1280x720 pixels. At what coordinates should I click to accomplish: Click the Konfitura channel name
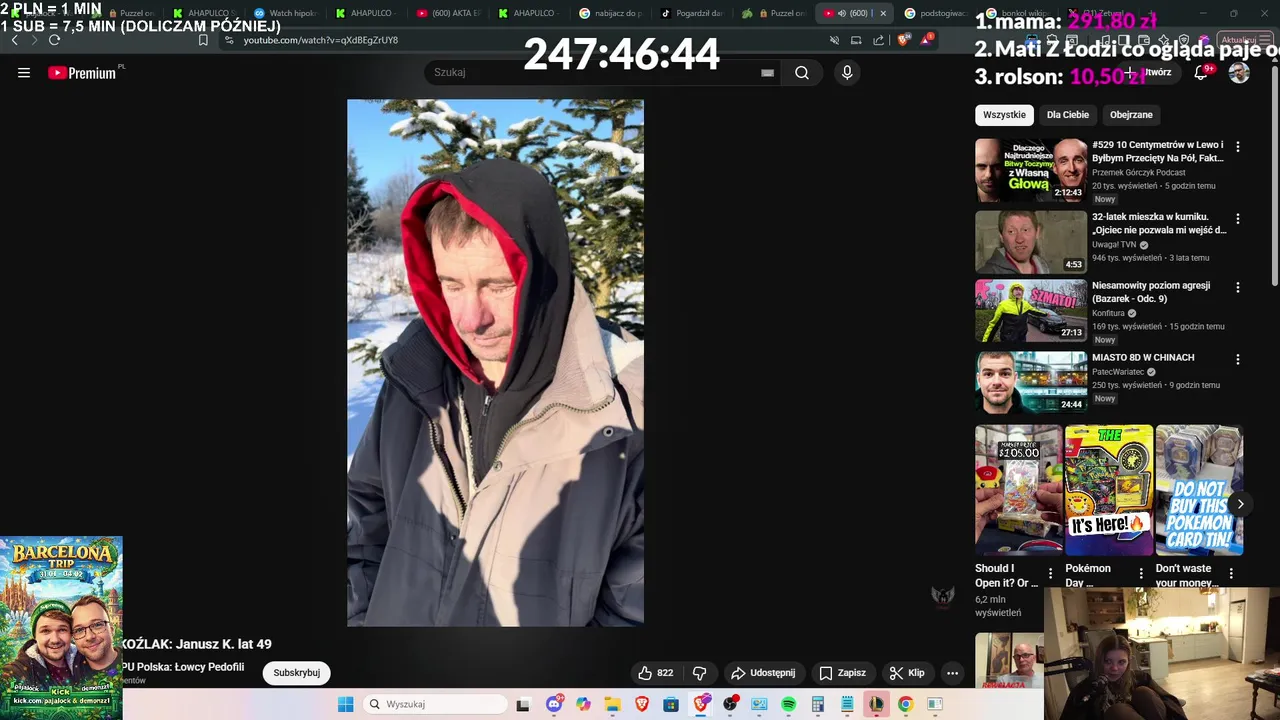point(1109,313)
